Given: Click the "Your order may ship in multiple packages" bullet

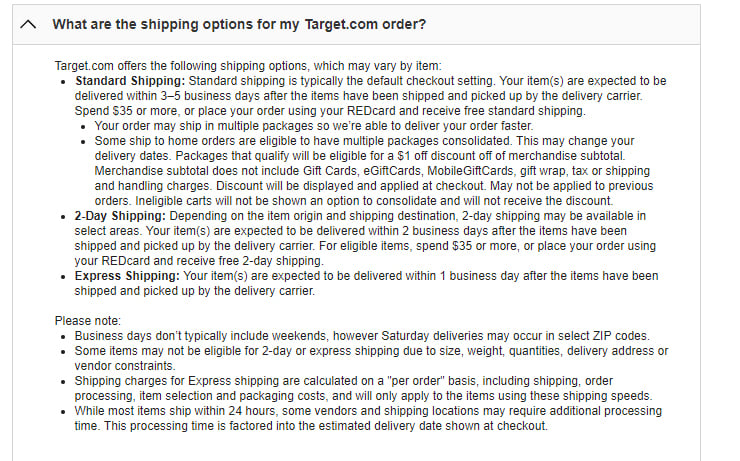Looking at the screenshot, I should coord(314,126).
